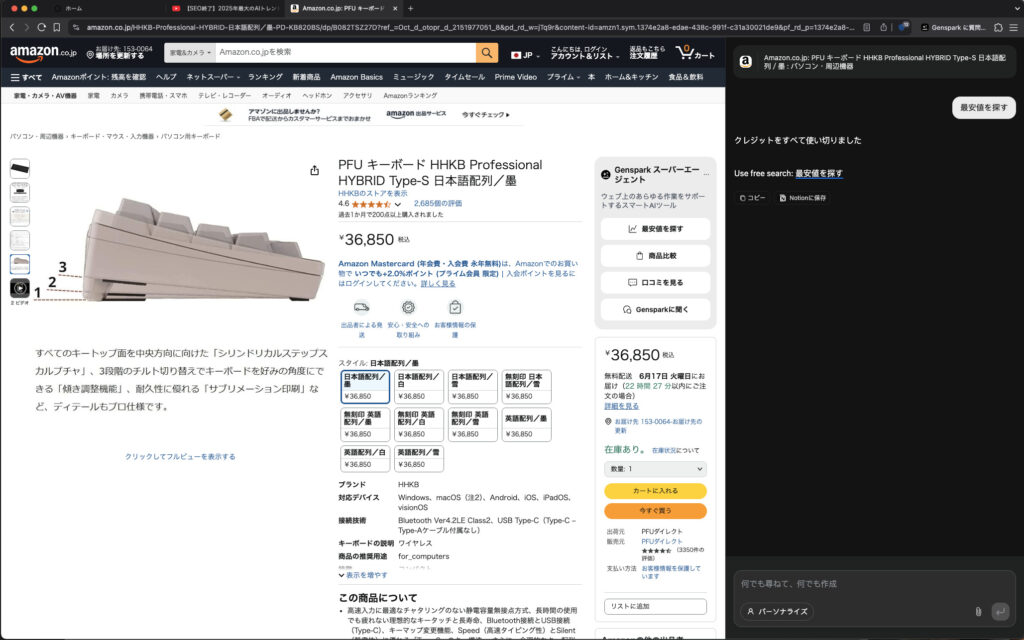The height and width of the screenshot is (640, 1024).
Task: Open the 2,685個の評価 reviews link
Action: (x=438, y=204)
